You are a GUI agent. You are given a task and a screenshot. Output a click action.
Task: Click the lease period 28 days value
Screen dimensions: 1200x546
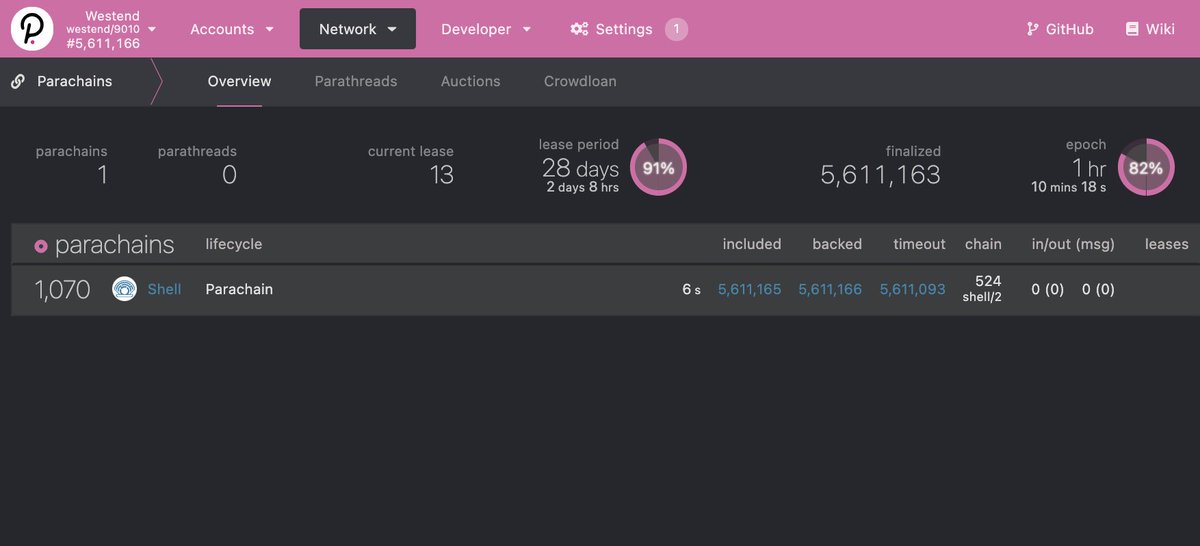581,168
